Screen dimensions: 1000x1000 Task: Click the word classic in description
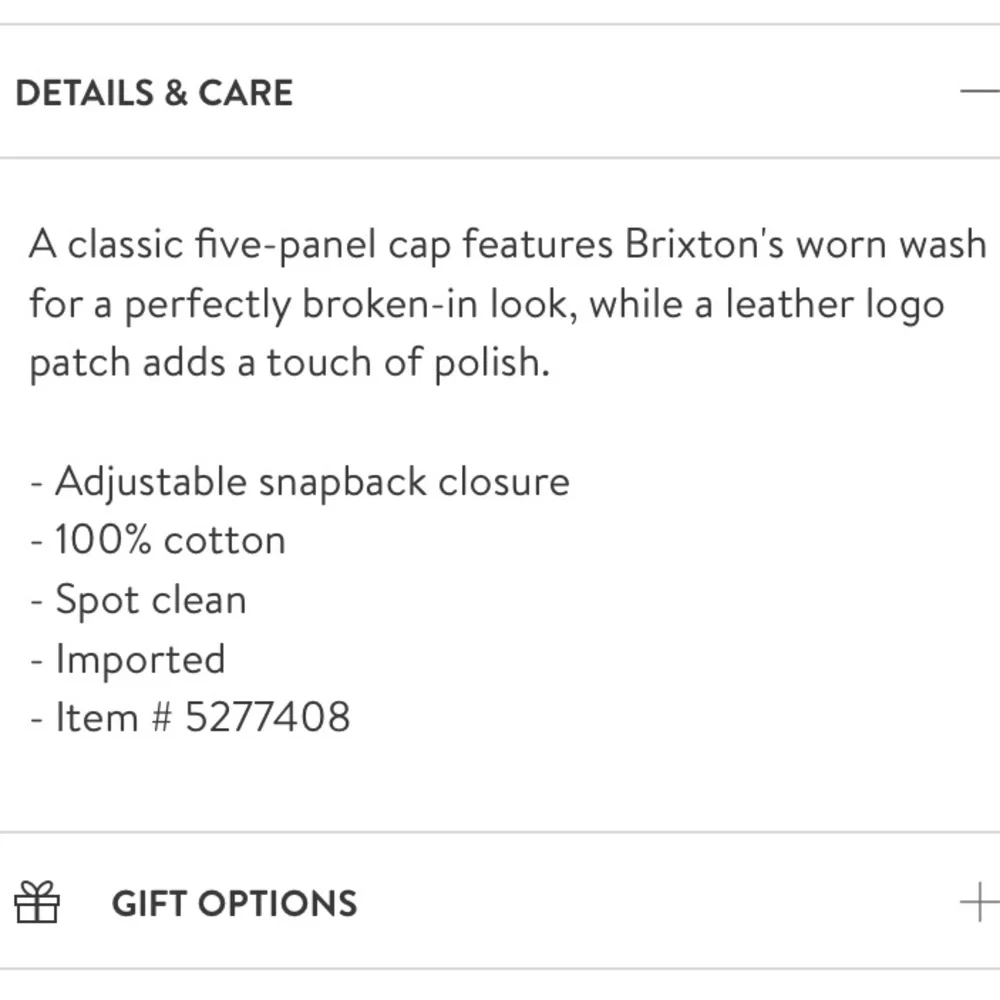(126, 244)
